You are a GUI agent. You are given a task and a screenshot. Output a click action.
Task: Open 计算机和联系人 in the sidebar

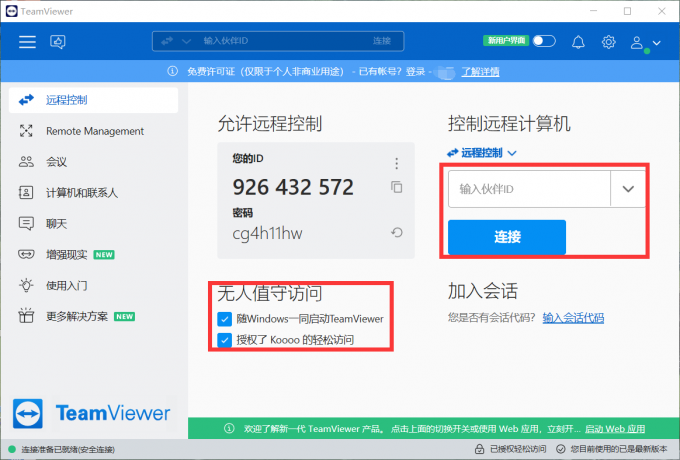point(93,192)
